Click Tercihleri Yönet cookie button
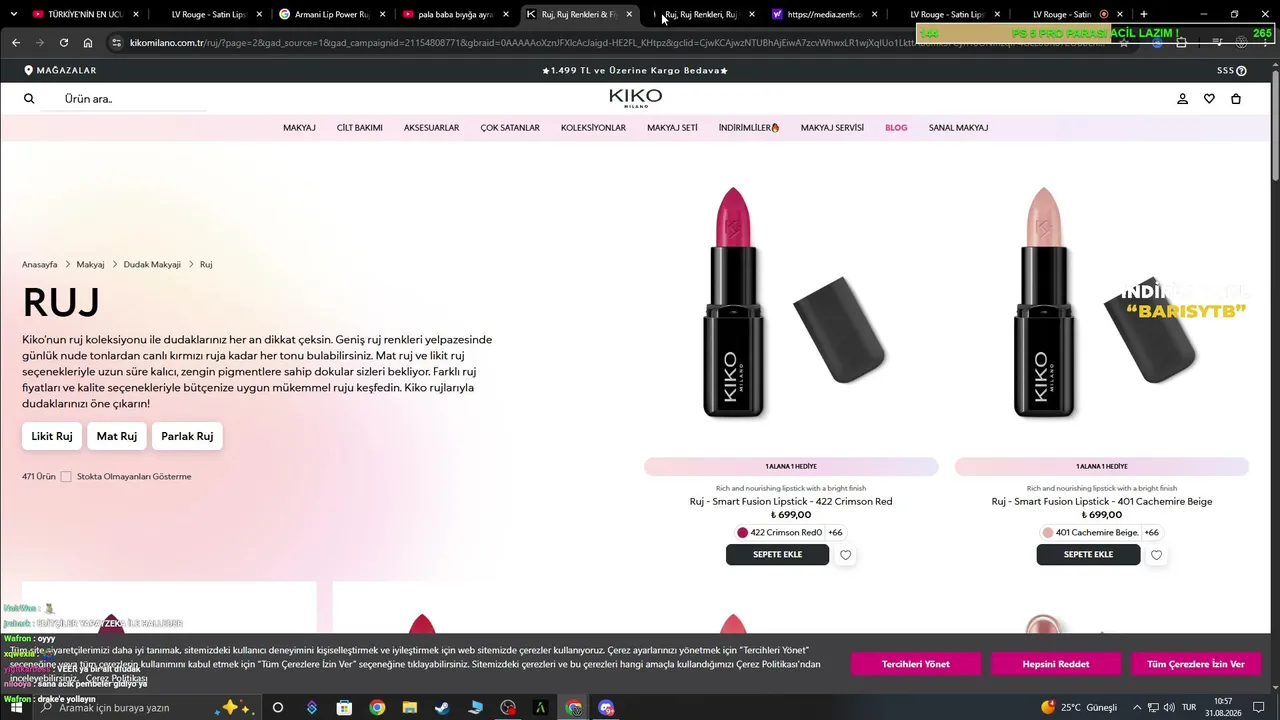The image size is (1280, 720). pos(916,664)
